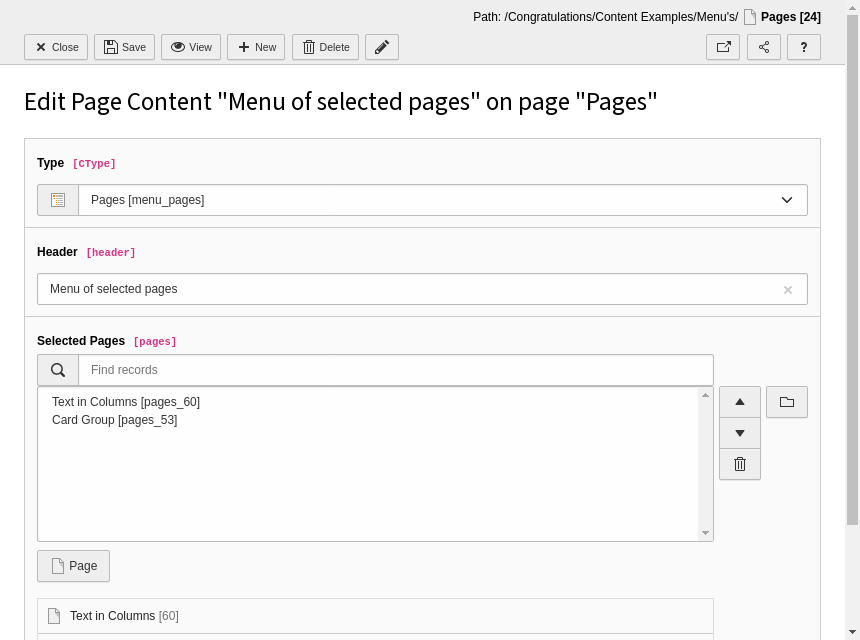Click the search magnifier icon
The image size is (860, 640).
pos(58,370)
